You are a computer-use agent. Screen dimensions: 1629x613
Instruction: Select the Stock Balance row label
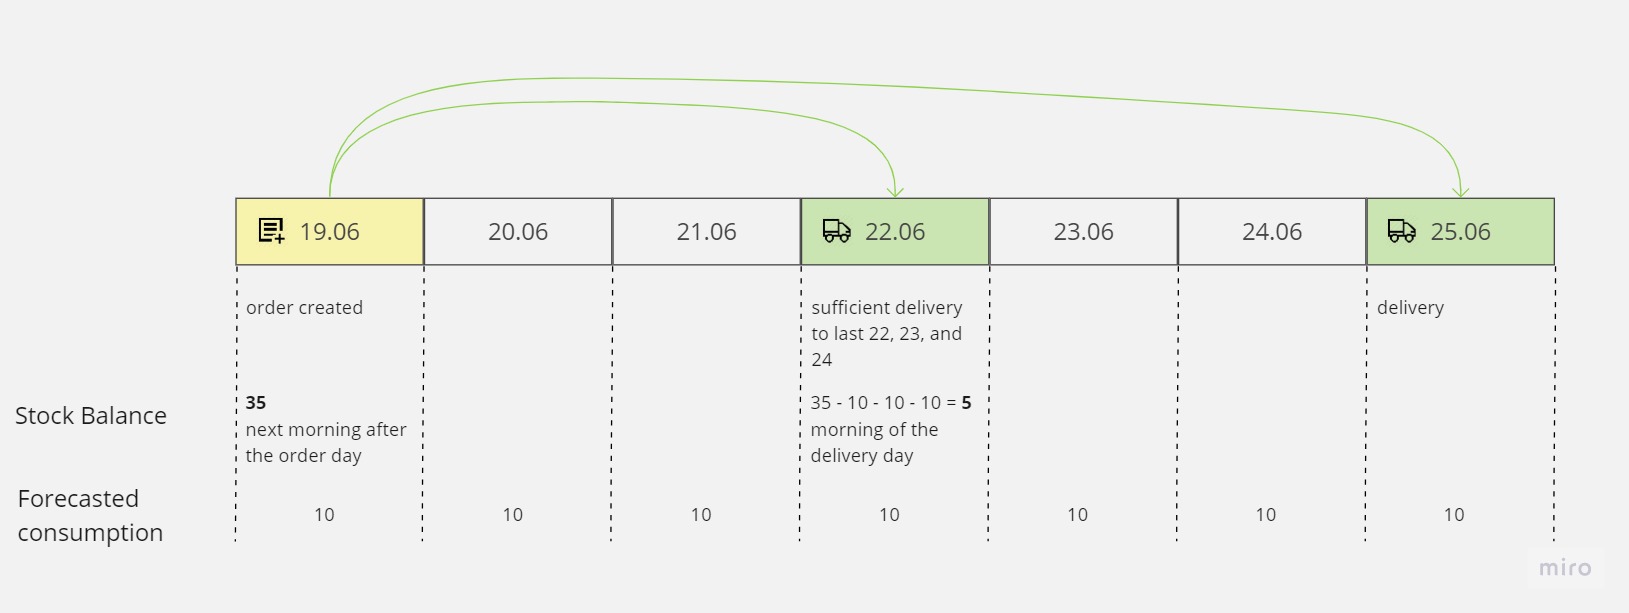coord(91,416)
